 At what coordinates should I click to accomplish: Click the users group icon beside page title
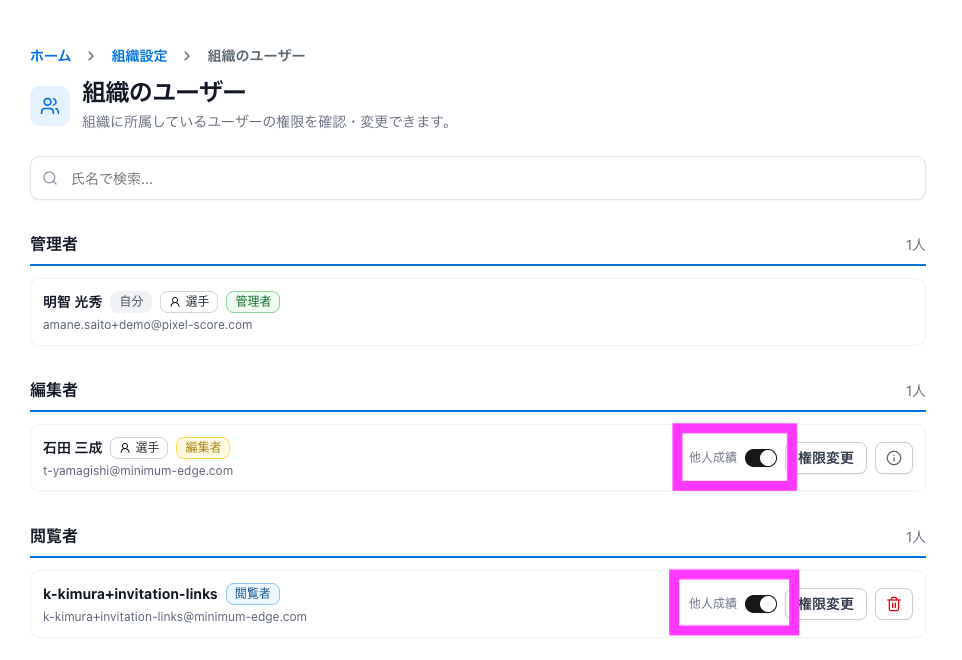point(50,106)
